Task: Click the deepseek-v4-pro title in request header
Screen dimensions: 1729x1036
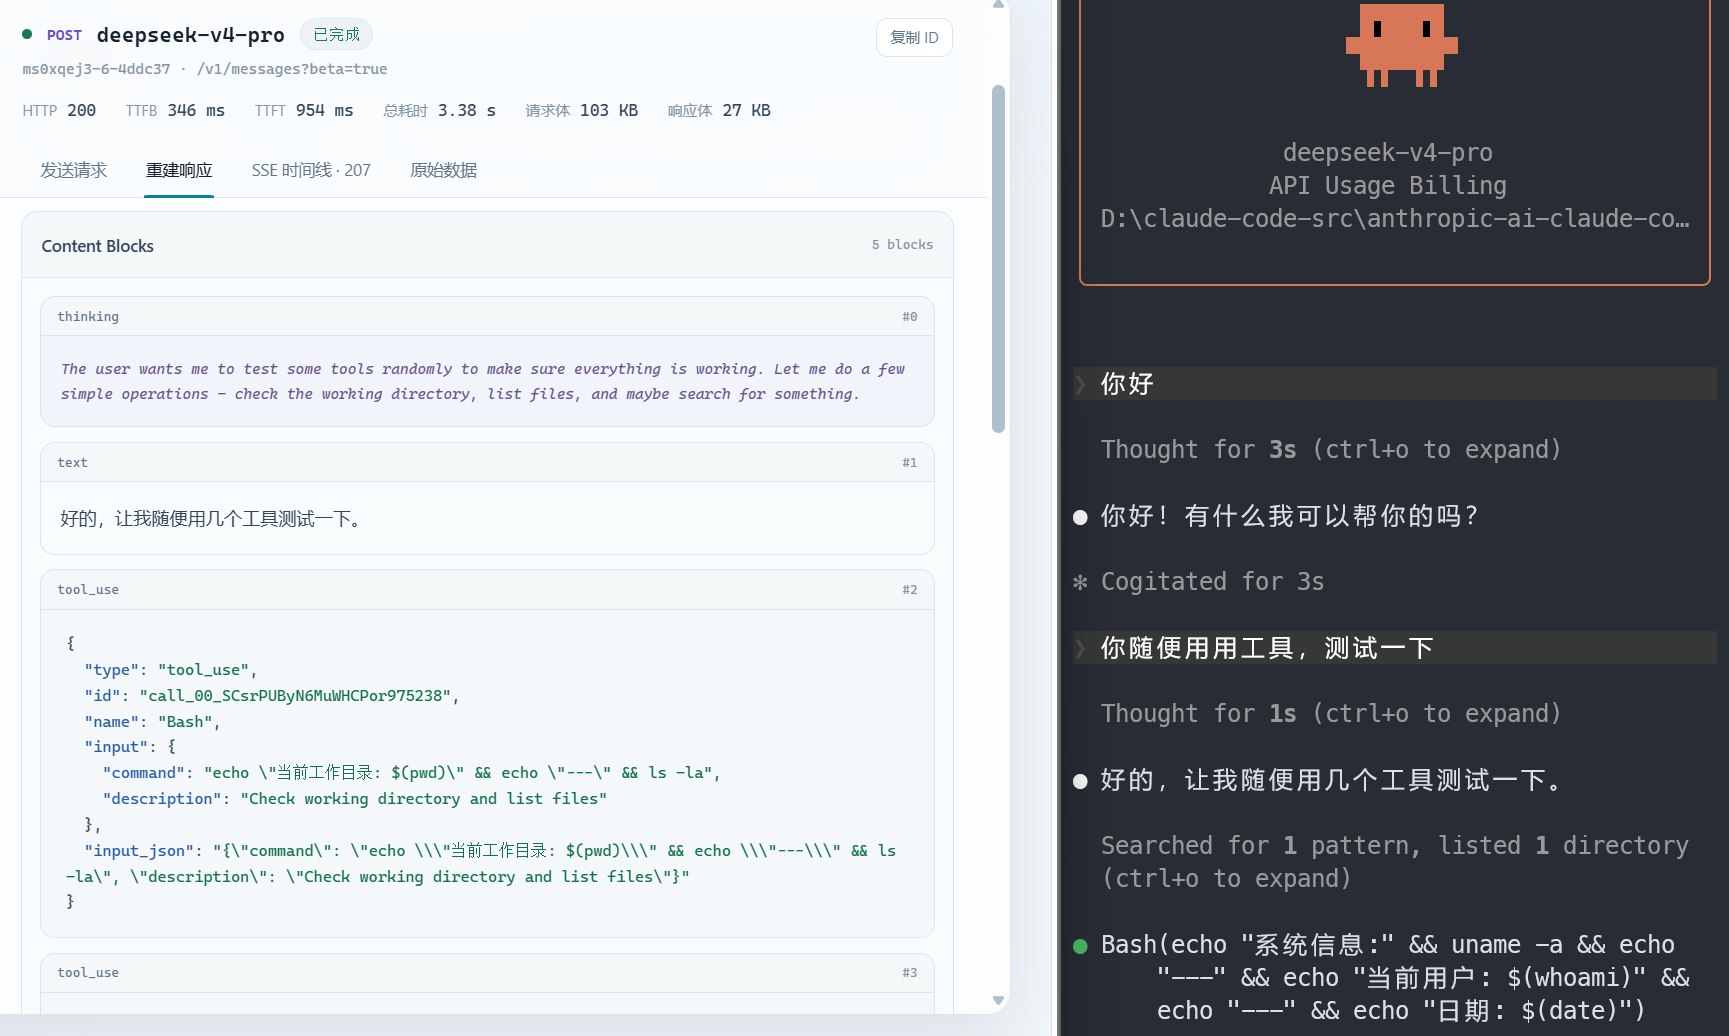Action: [190, 35]
